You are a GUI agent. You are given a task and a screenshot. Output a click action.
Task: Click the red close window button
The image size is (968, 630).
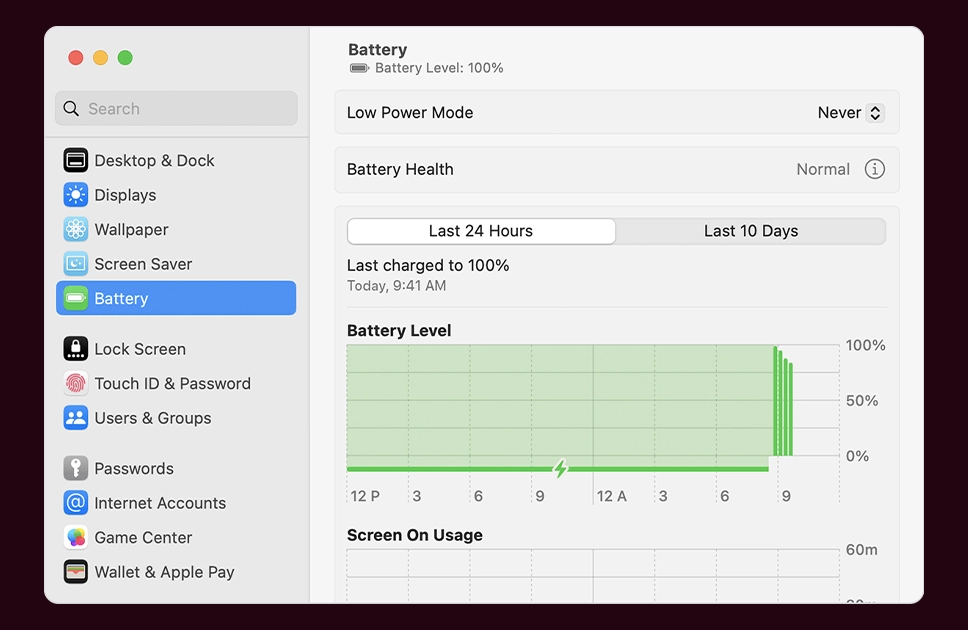[x=75, y=58]
